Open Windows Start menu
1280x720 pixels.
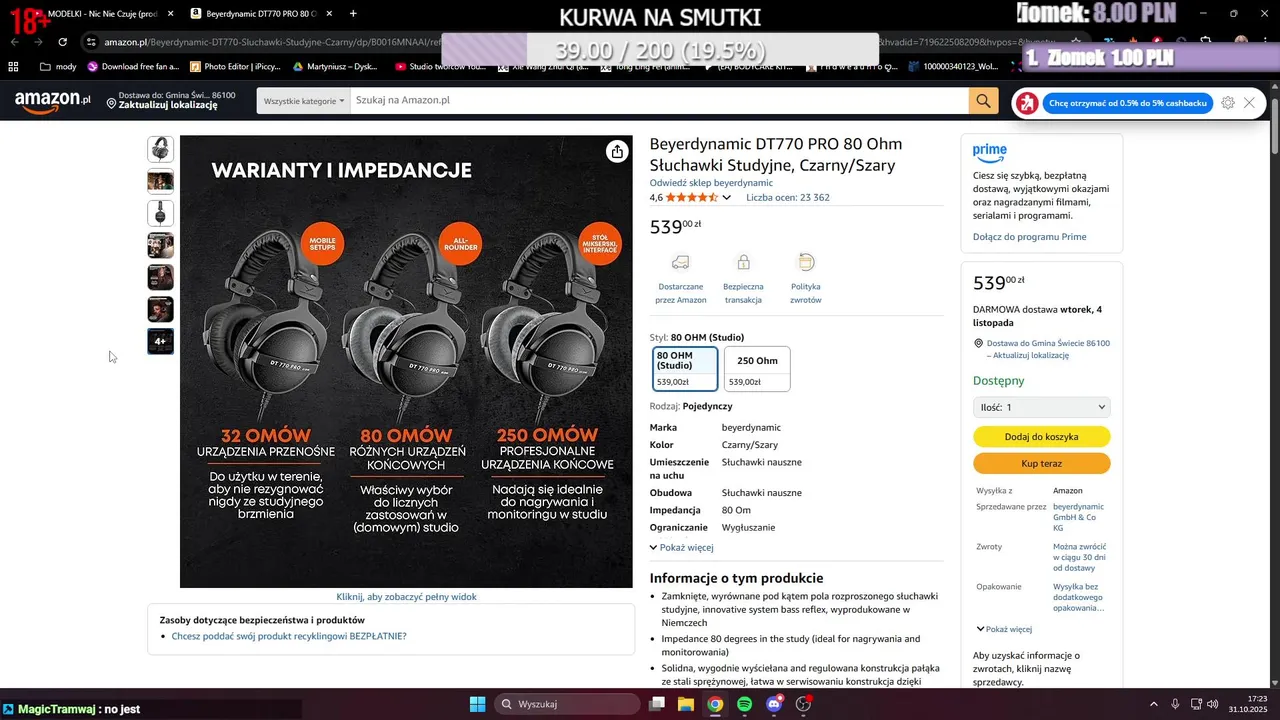[x=477, y=704]
